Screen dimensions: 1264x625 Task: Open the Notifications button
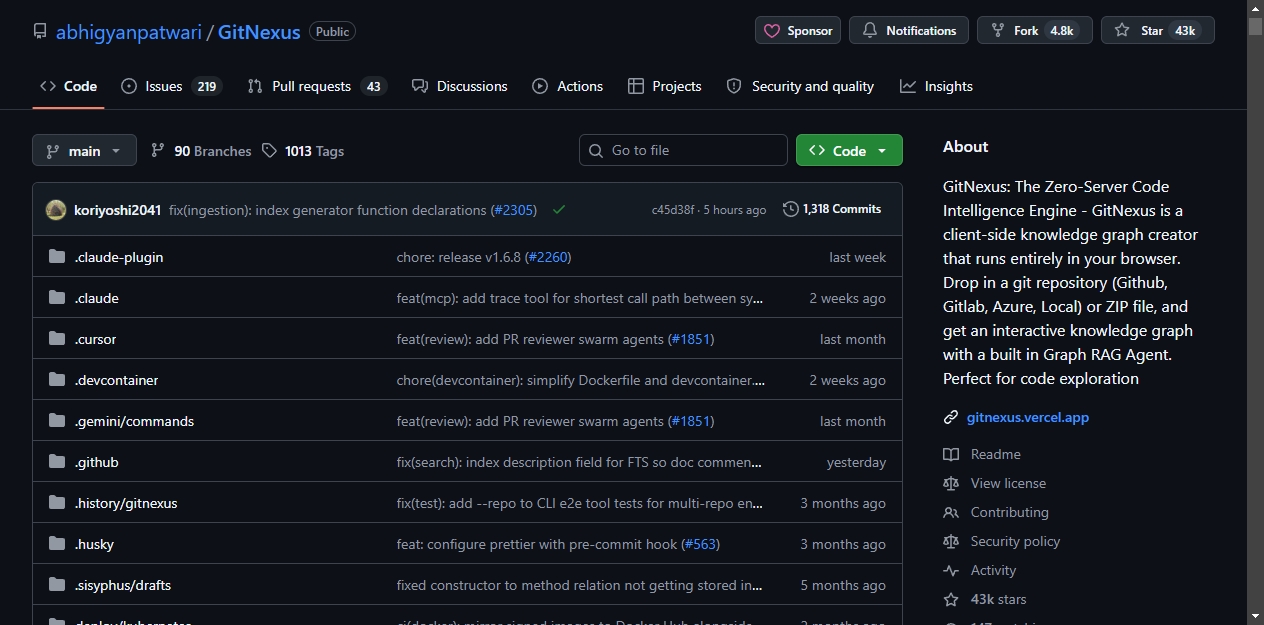pos(909,31)
